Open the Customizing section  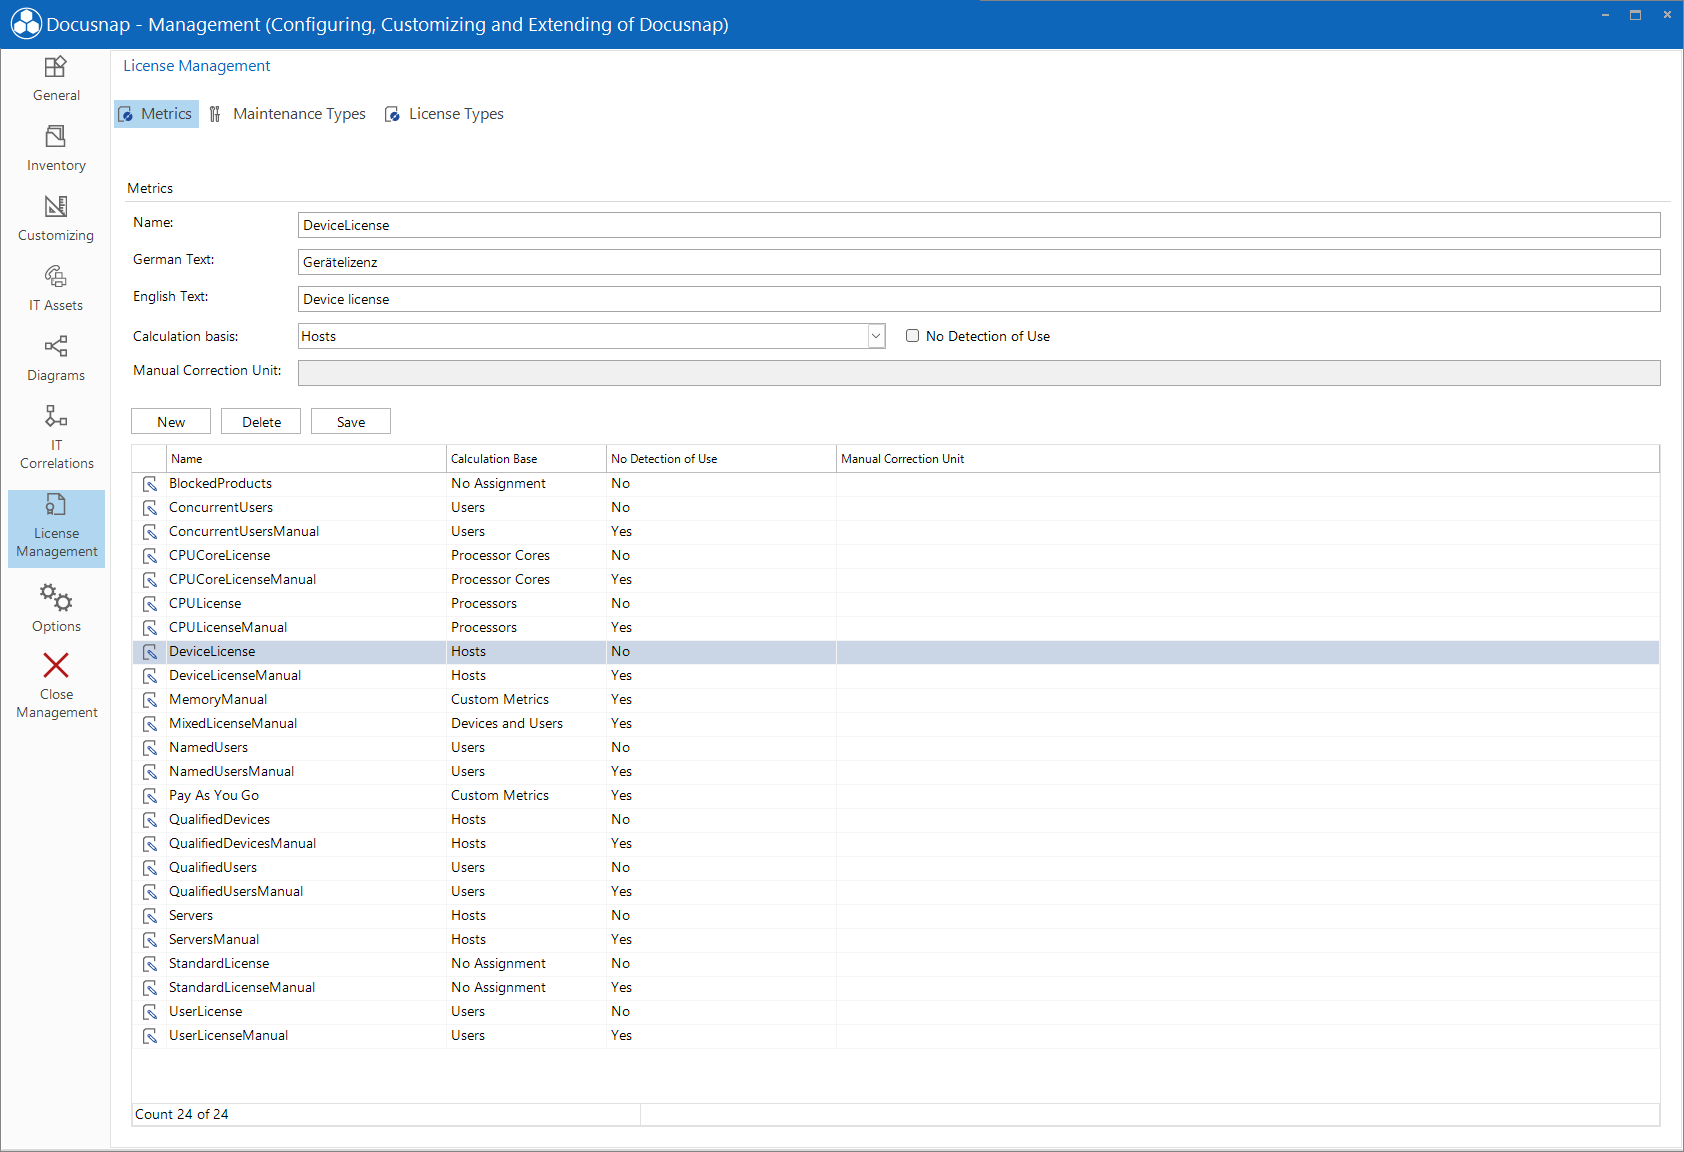point(56,219)
